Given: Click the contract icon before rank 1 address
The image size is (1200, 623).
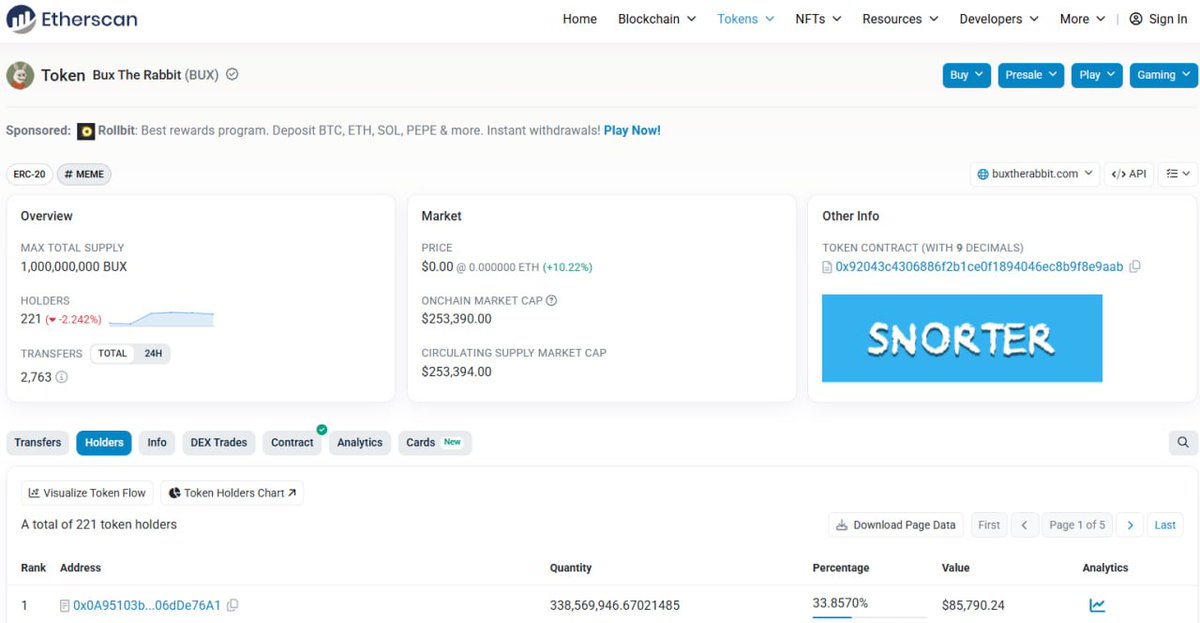Looking at the screenshot, I should click(65, 605).
